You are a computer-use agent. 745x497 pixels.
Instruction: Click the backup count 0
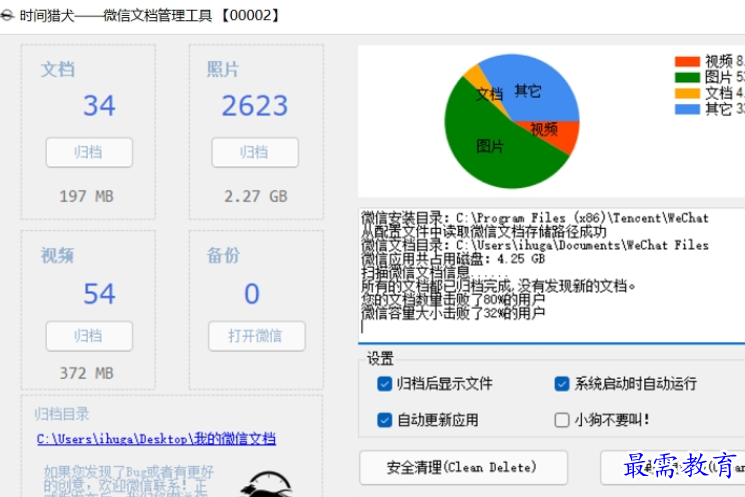pos(252,294)
